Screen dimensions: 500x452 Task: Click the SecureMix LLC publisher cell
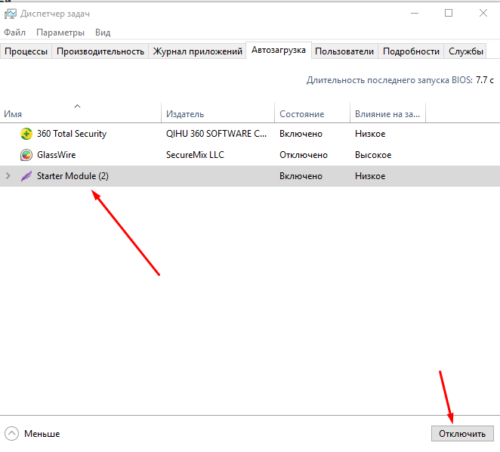[195, 155]
